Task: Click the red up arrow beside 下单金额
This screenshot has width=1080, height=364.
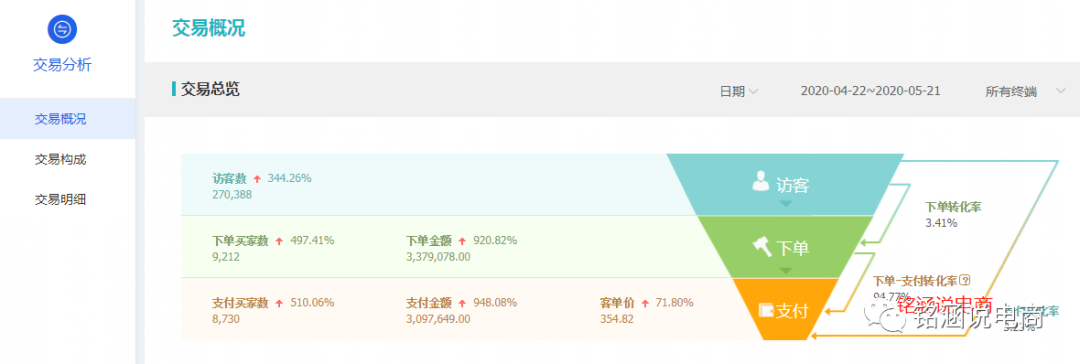Action: (x=463, y=241)
